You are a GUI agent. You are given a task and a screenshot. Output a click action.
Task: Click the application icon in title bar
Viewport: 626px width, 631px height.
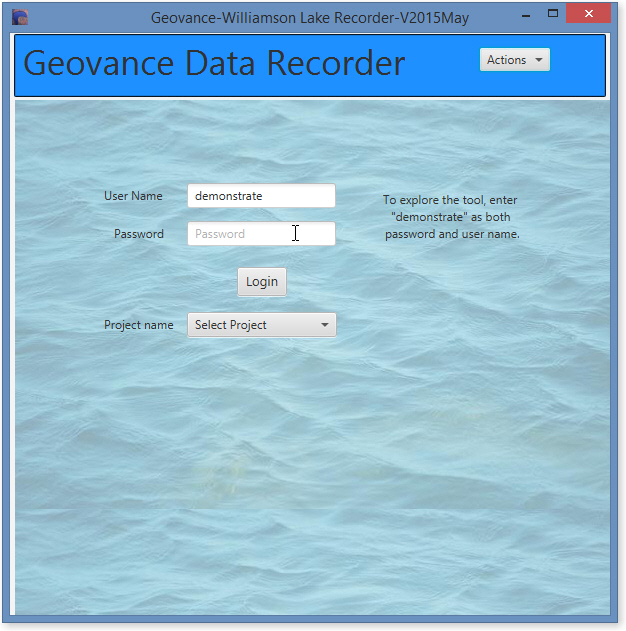[x=20, y=18]
